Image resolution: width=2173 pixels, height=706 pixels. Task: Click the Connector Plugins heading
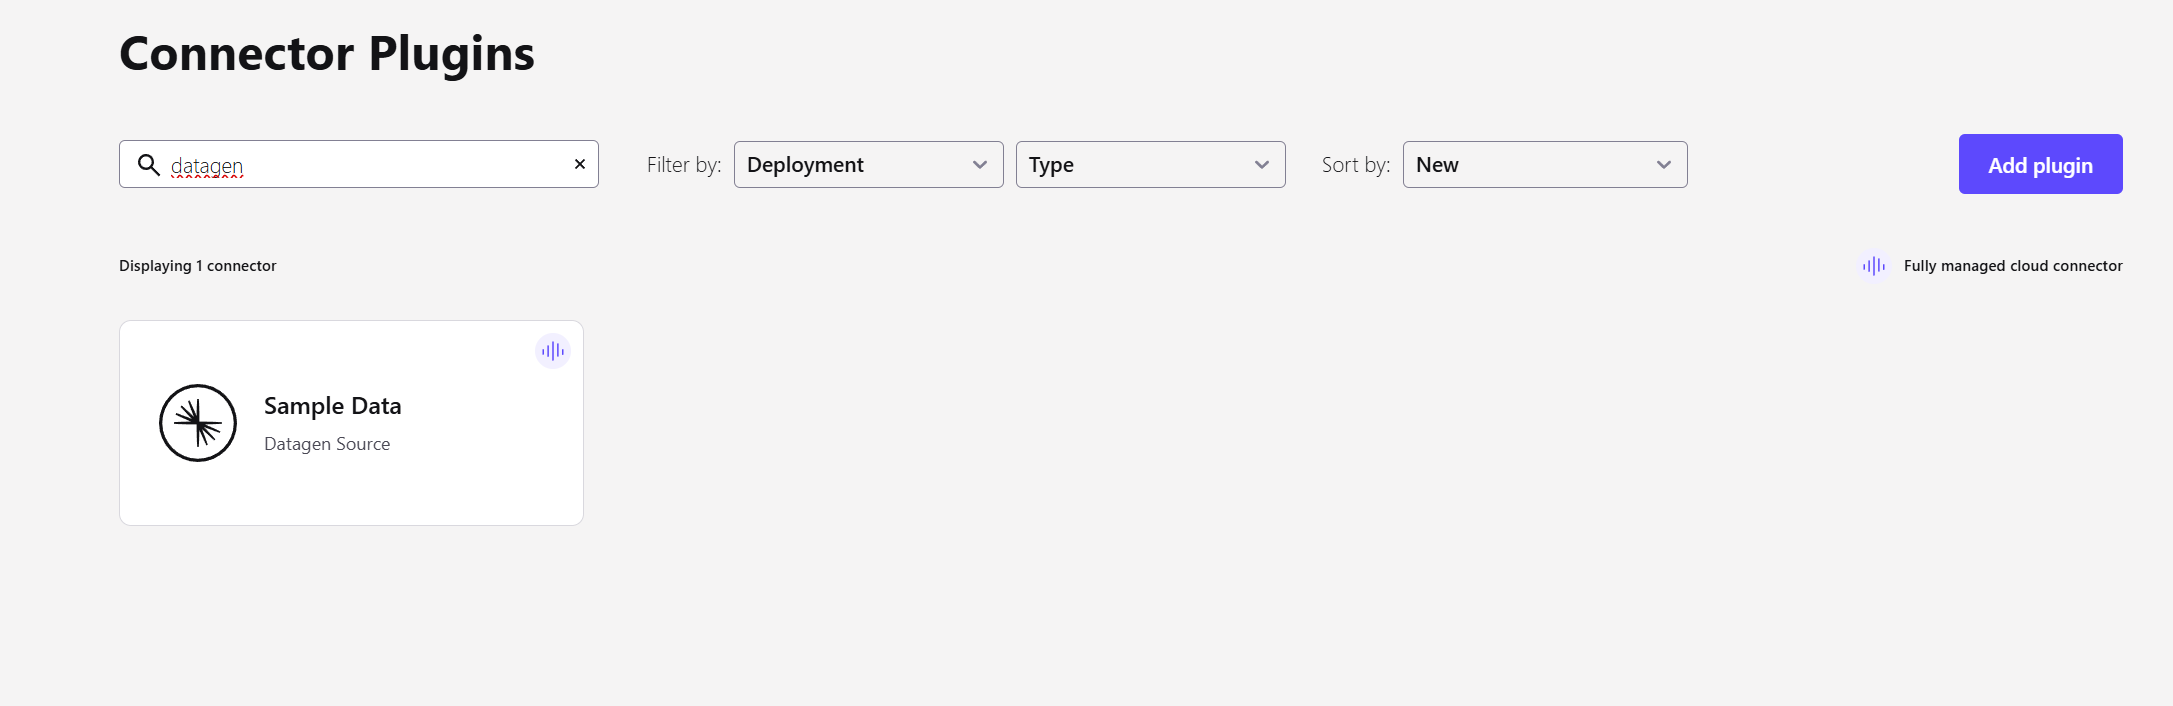coord(327,54)
